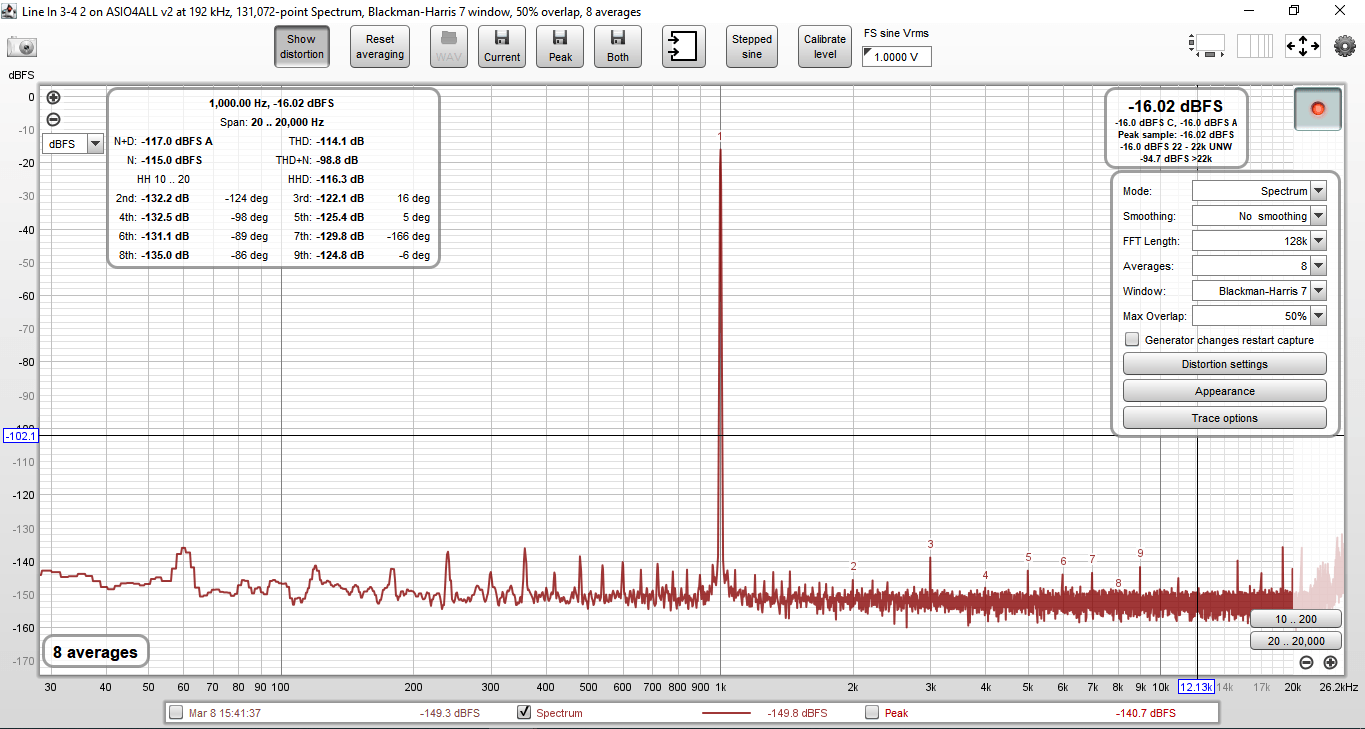Save the Current trace

click(502, 47)
